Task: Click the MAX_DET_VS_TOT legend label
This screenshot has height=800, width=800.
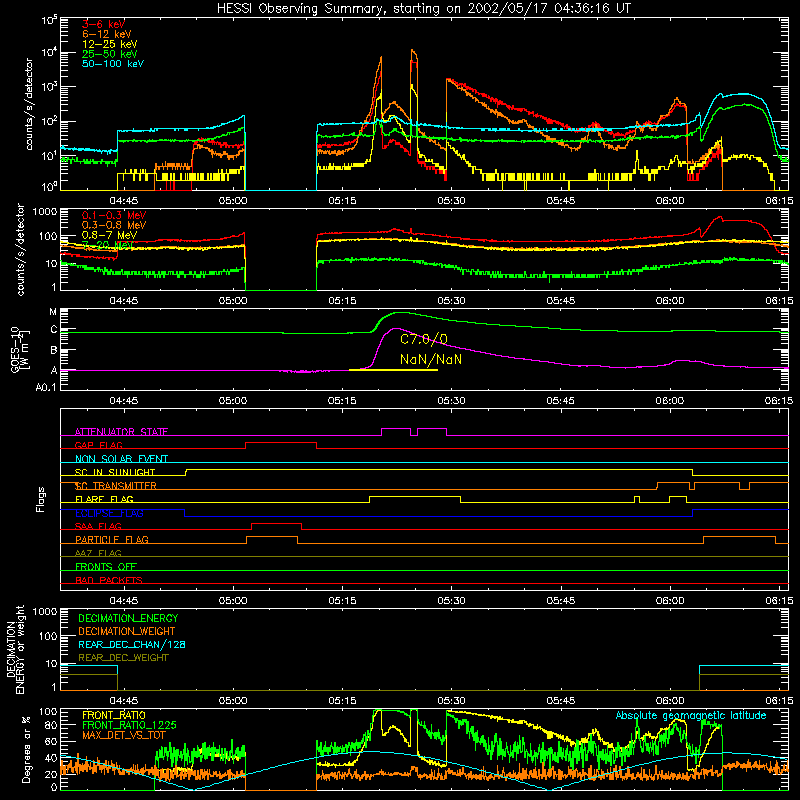Action: tap(123, 735)
